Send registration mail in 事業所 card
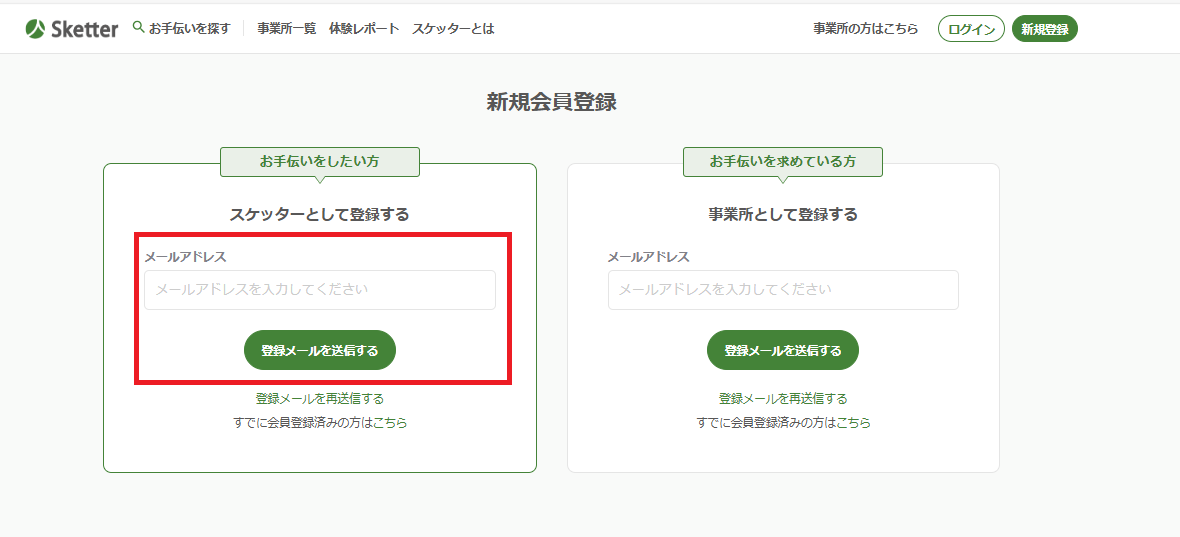This screenshot has height=537, width=1180. point(783,350)
